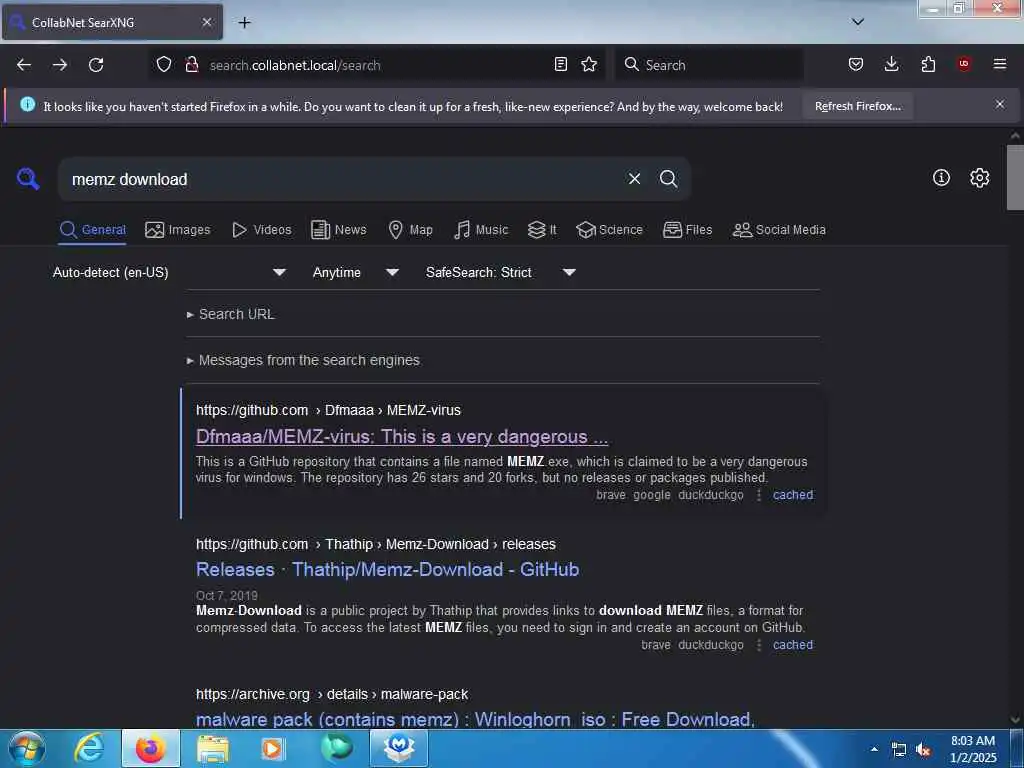Launch Windows Media Player from taskbar

273,748
